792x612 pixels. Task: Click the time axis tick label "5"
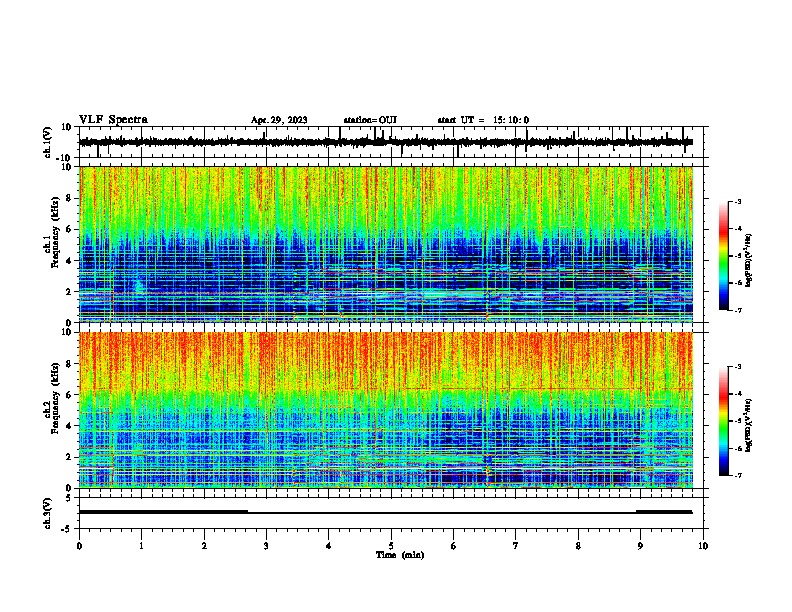[391, 546]
